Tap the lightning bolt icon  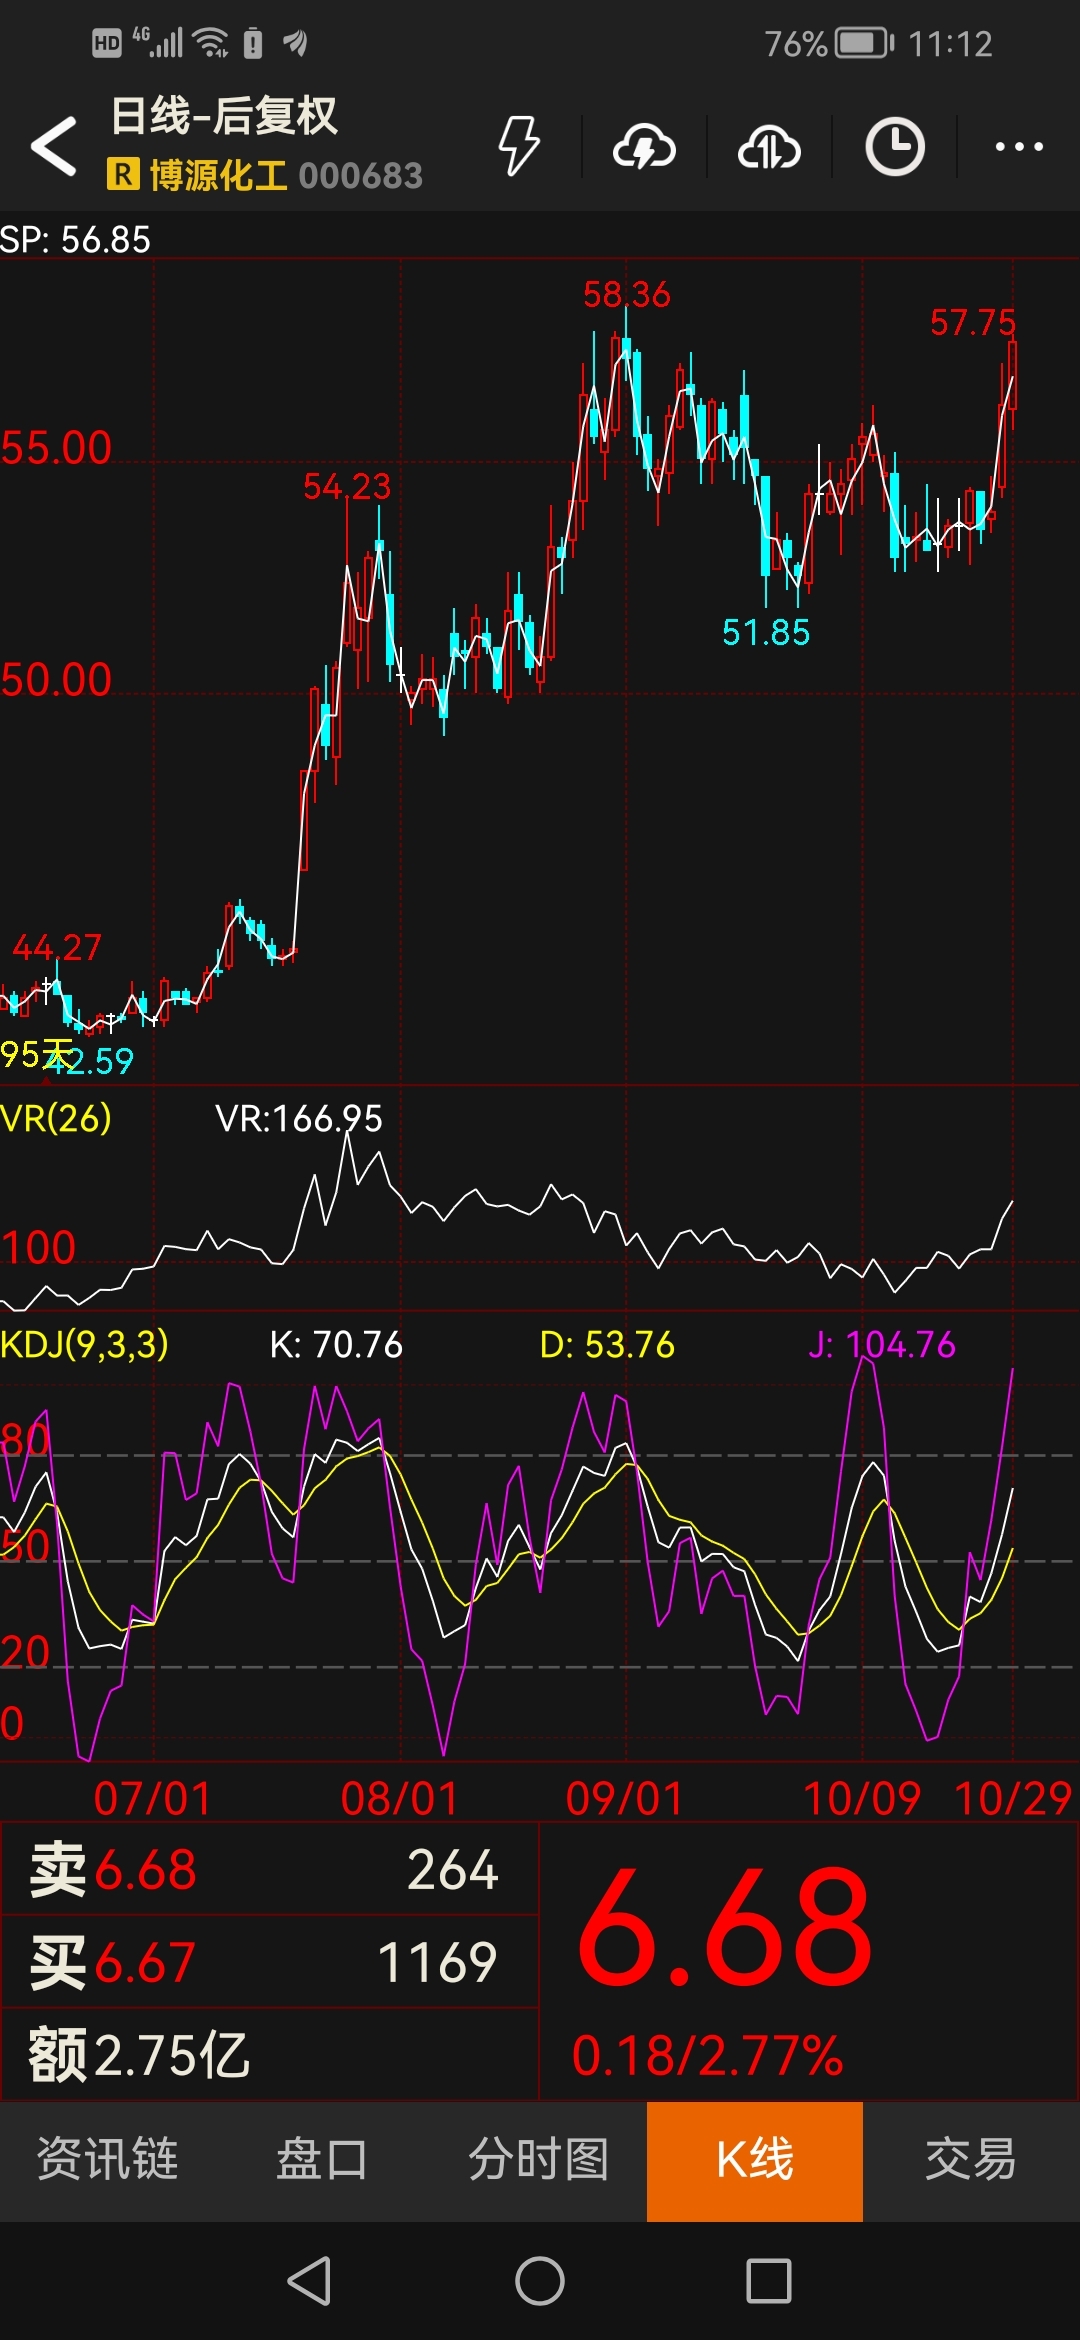tap(519, 146)
